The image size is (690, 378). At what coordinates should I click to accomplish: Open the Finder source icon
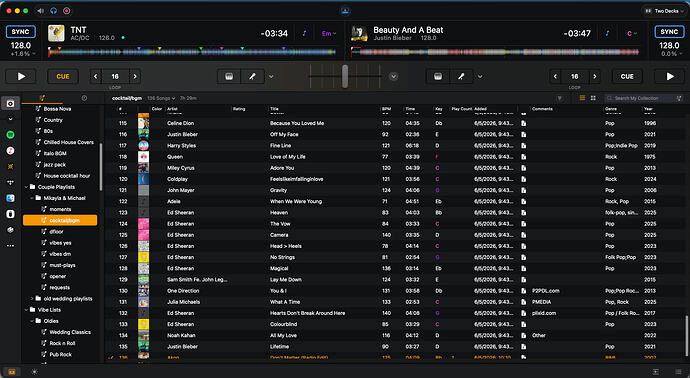pos(11,198)
